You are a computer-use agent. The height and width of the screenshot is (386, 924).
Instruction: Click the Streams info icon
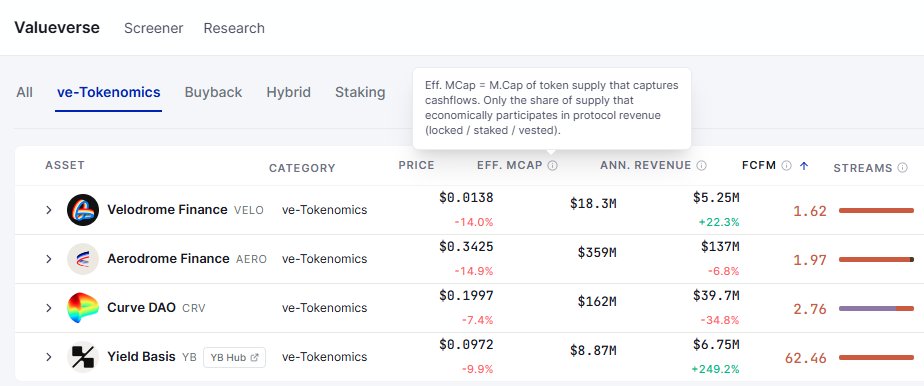(902, 168)
